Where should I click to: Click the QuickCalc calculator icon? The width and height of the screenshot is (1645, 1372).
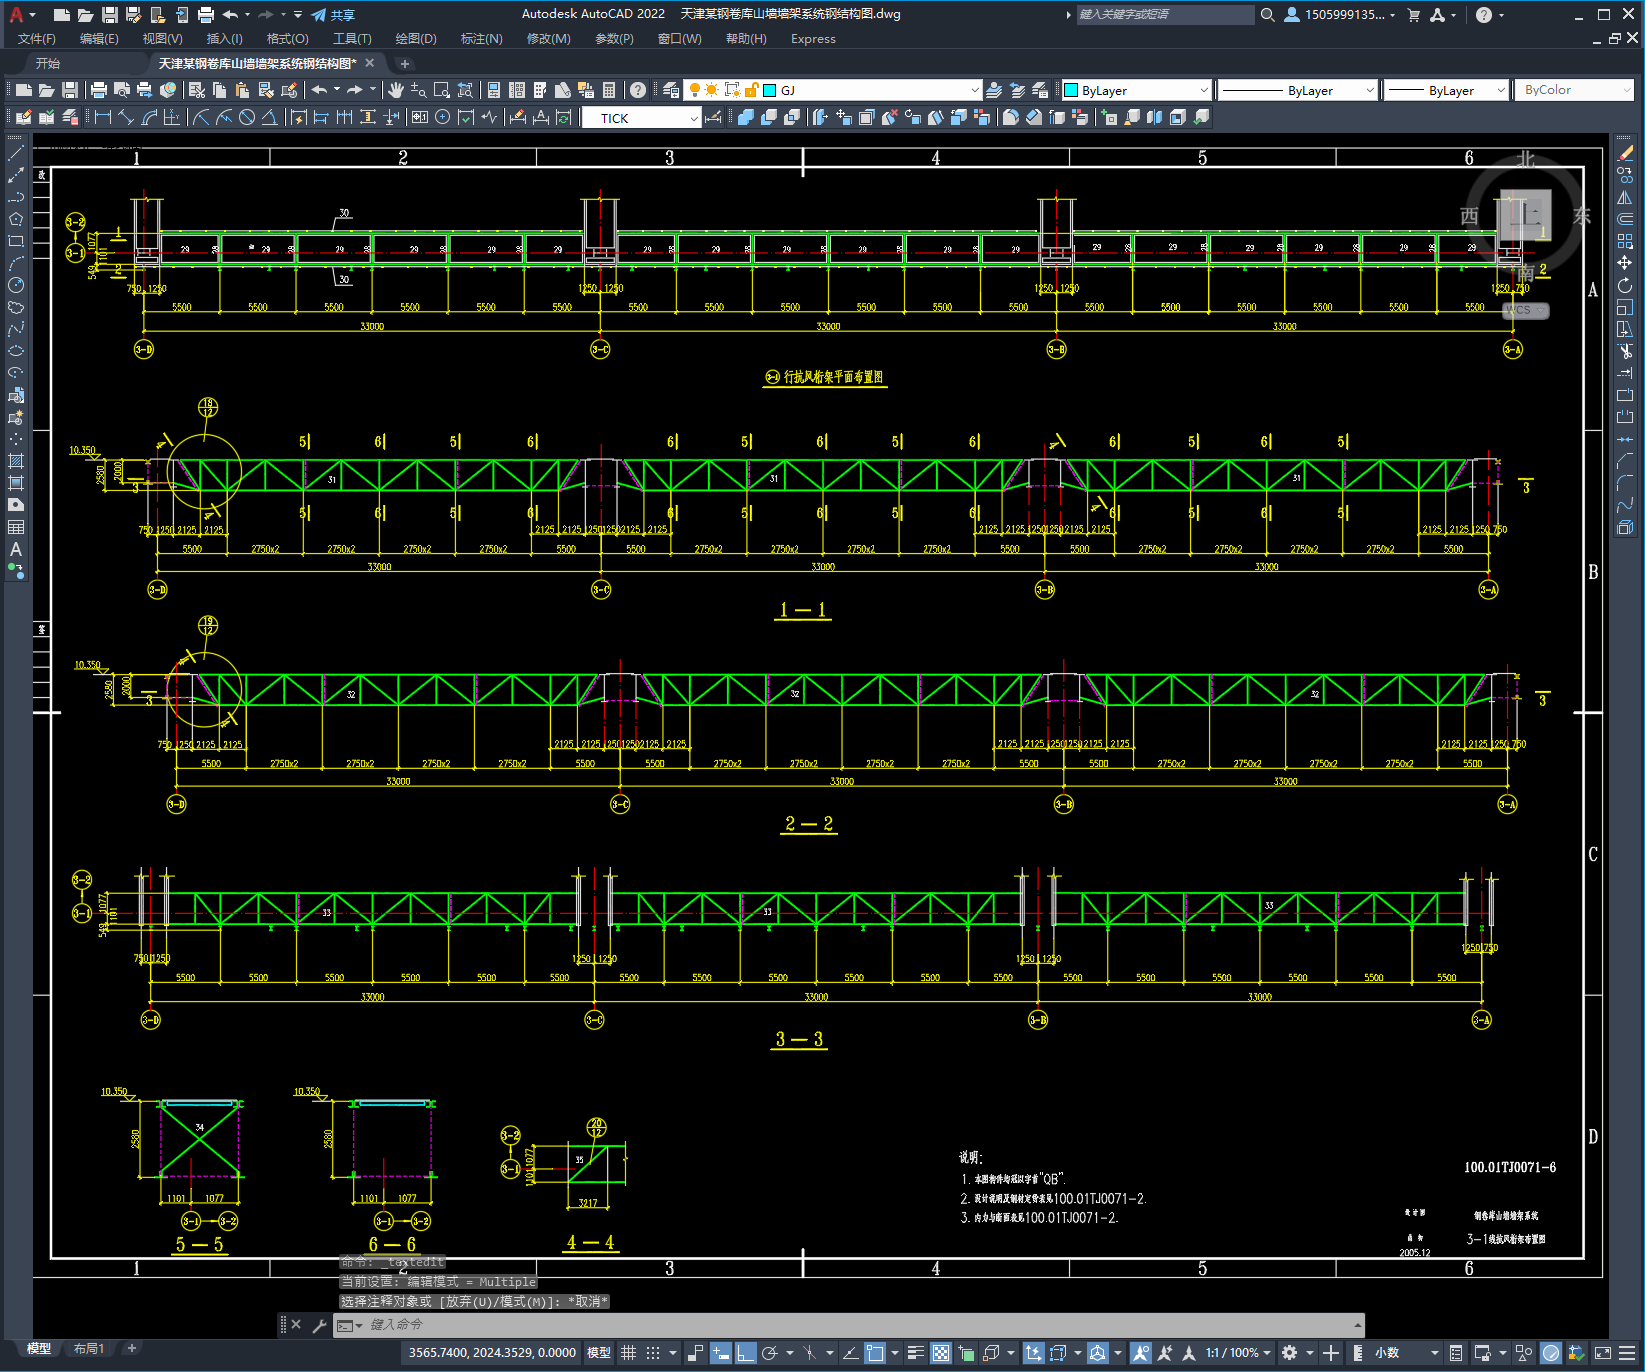pos(609,90)
